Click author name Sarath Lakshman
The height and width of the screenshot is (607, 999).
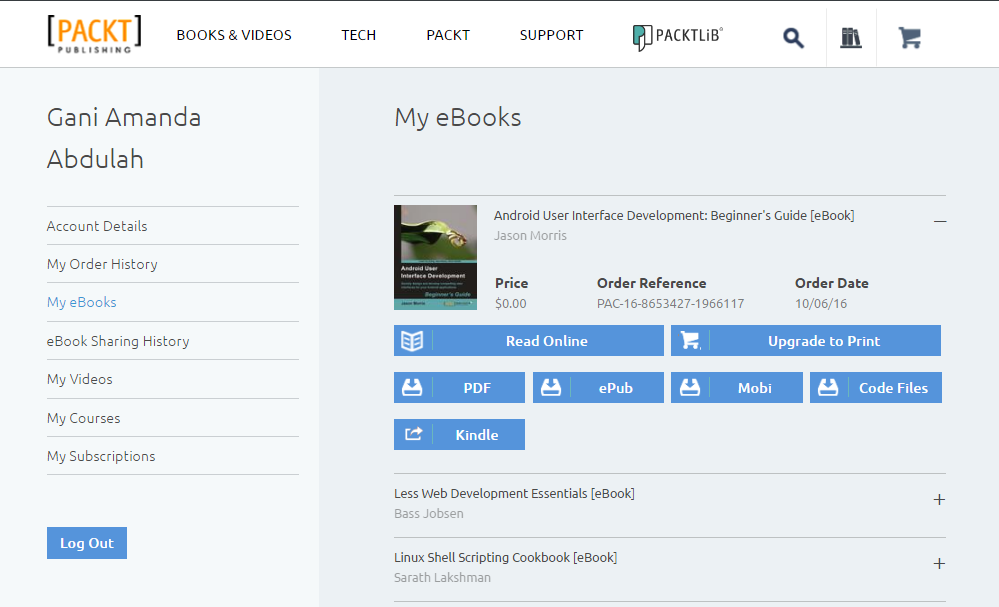442,578
